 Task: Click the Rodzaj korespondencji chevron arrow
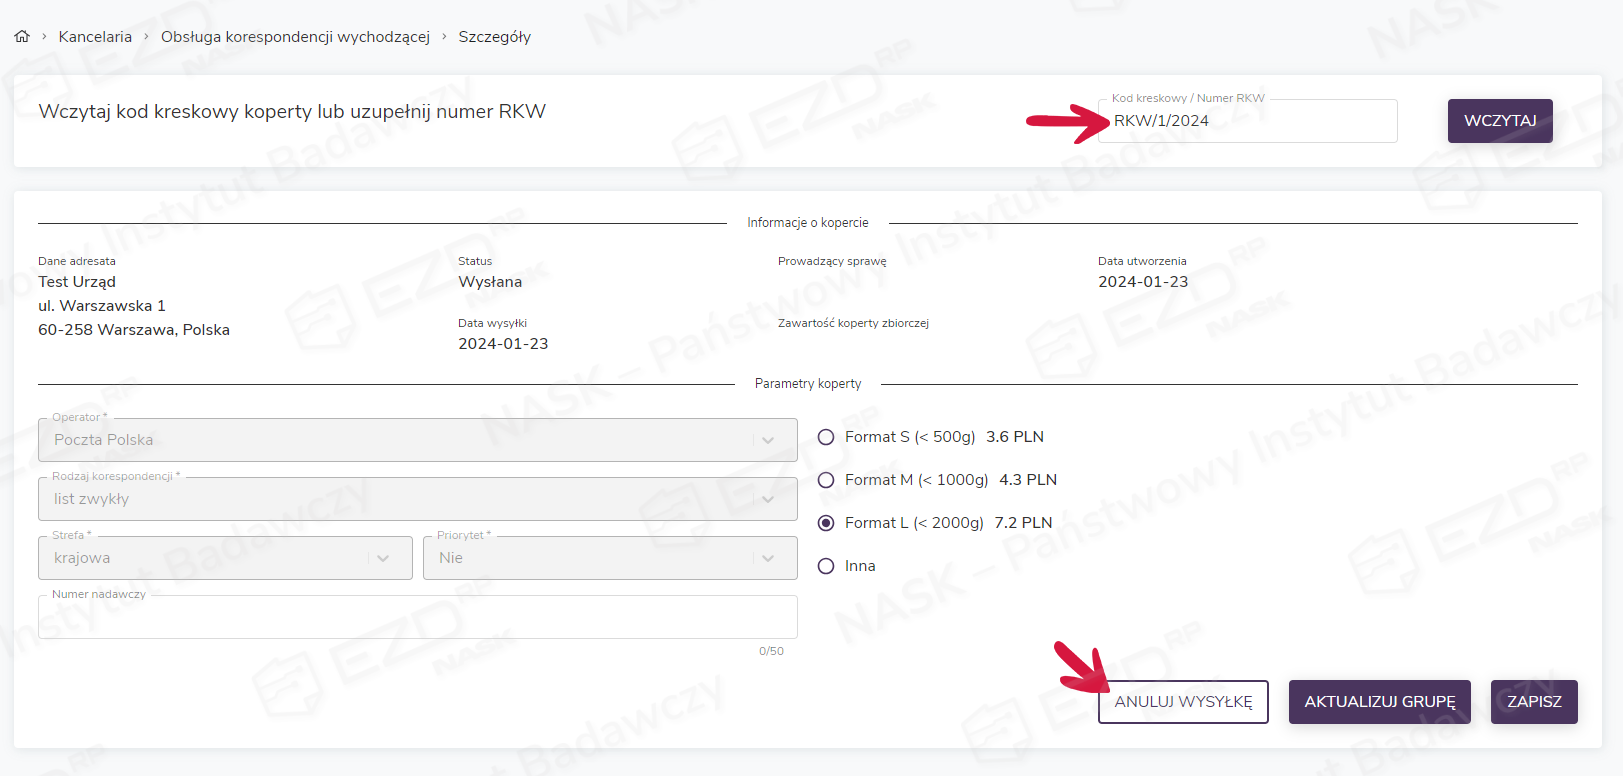point(768,499)
